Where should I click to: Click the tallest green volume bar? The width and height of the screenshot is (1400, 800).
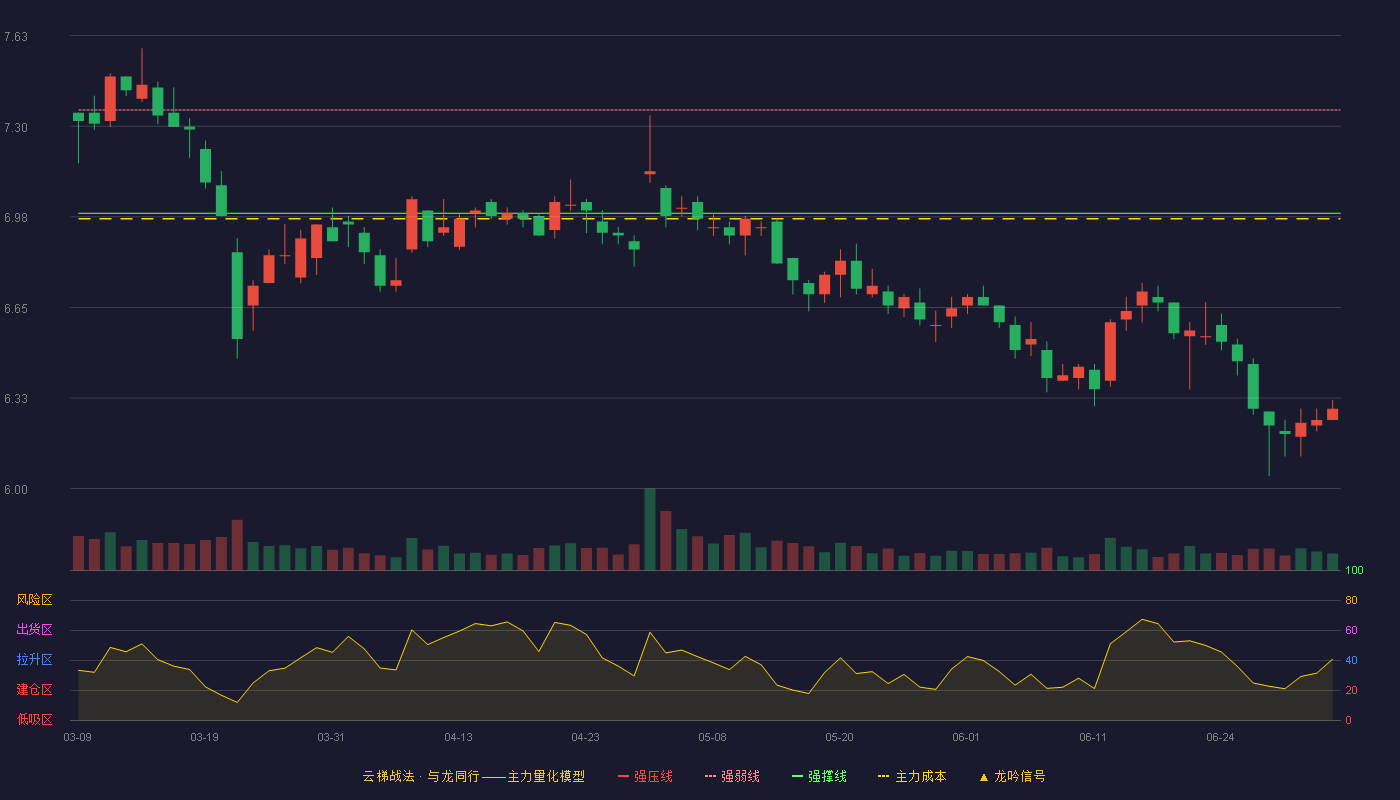point(650,529)
